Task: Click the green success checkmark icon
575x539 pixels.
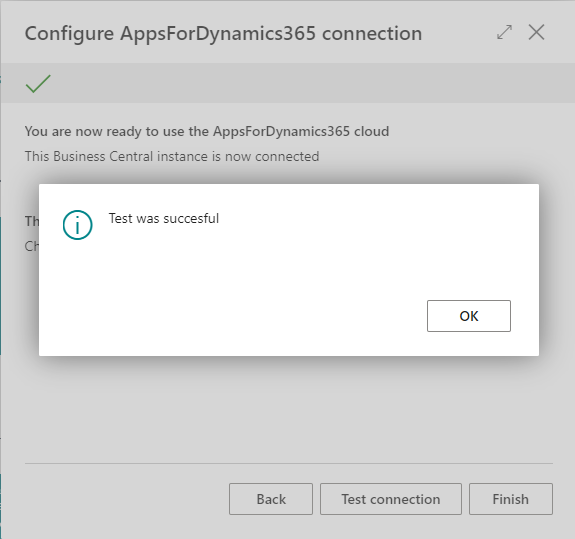Action: [38, 83]
